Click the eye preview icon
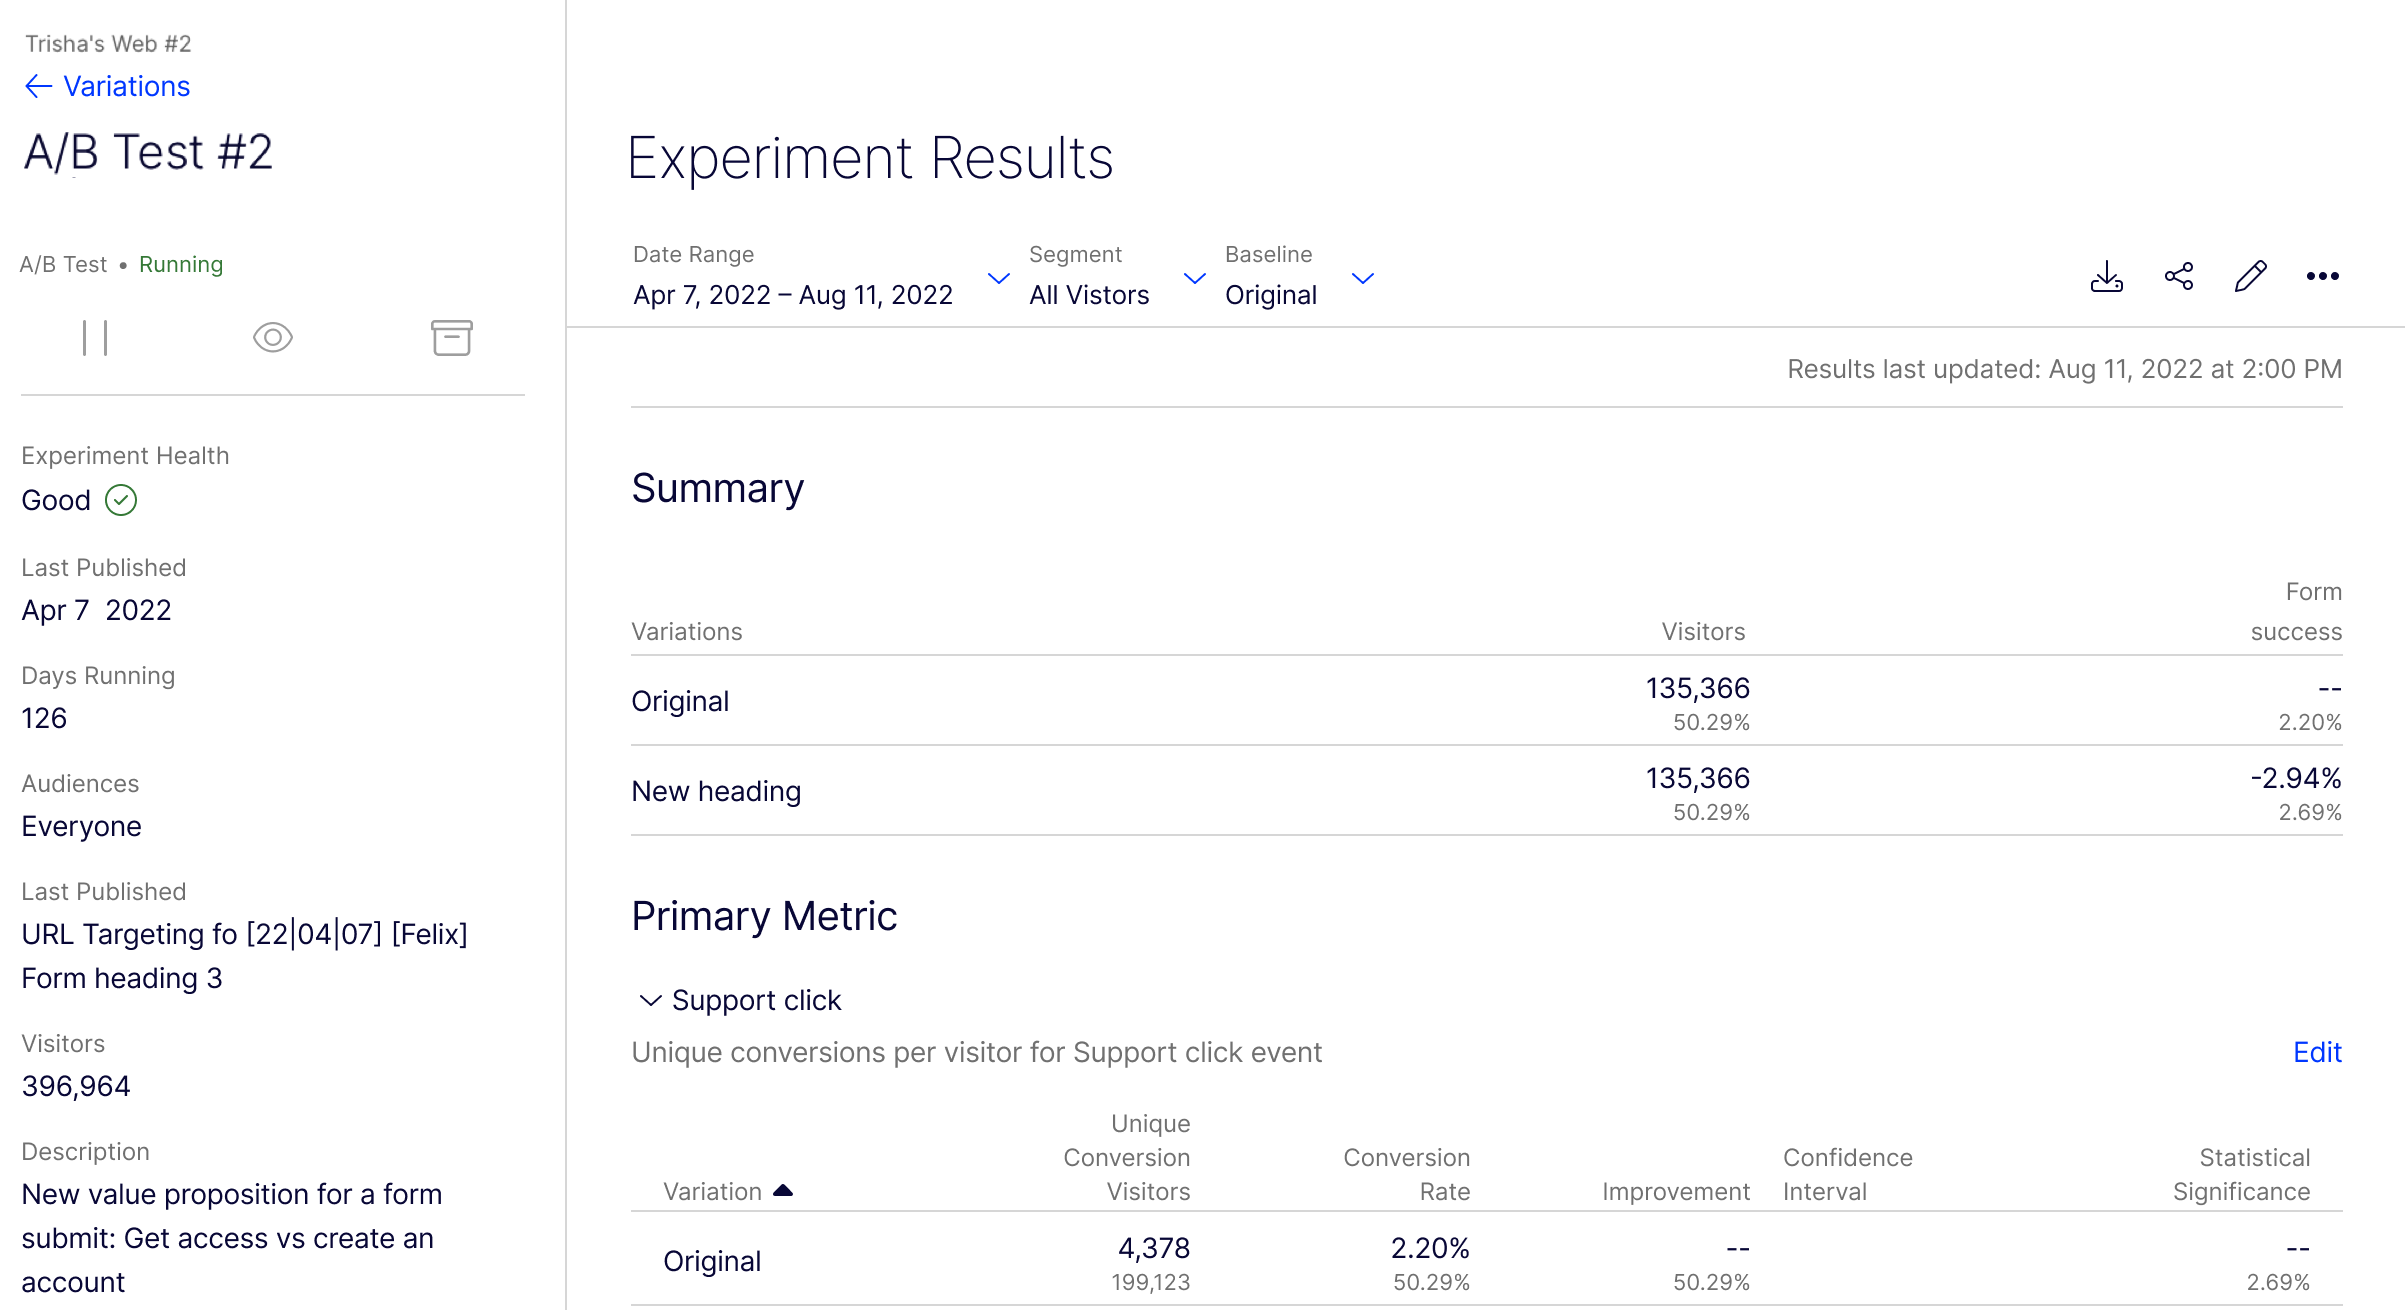This screenshot has width=2405, height=1310. (272, 338)
